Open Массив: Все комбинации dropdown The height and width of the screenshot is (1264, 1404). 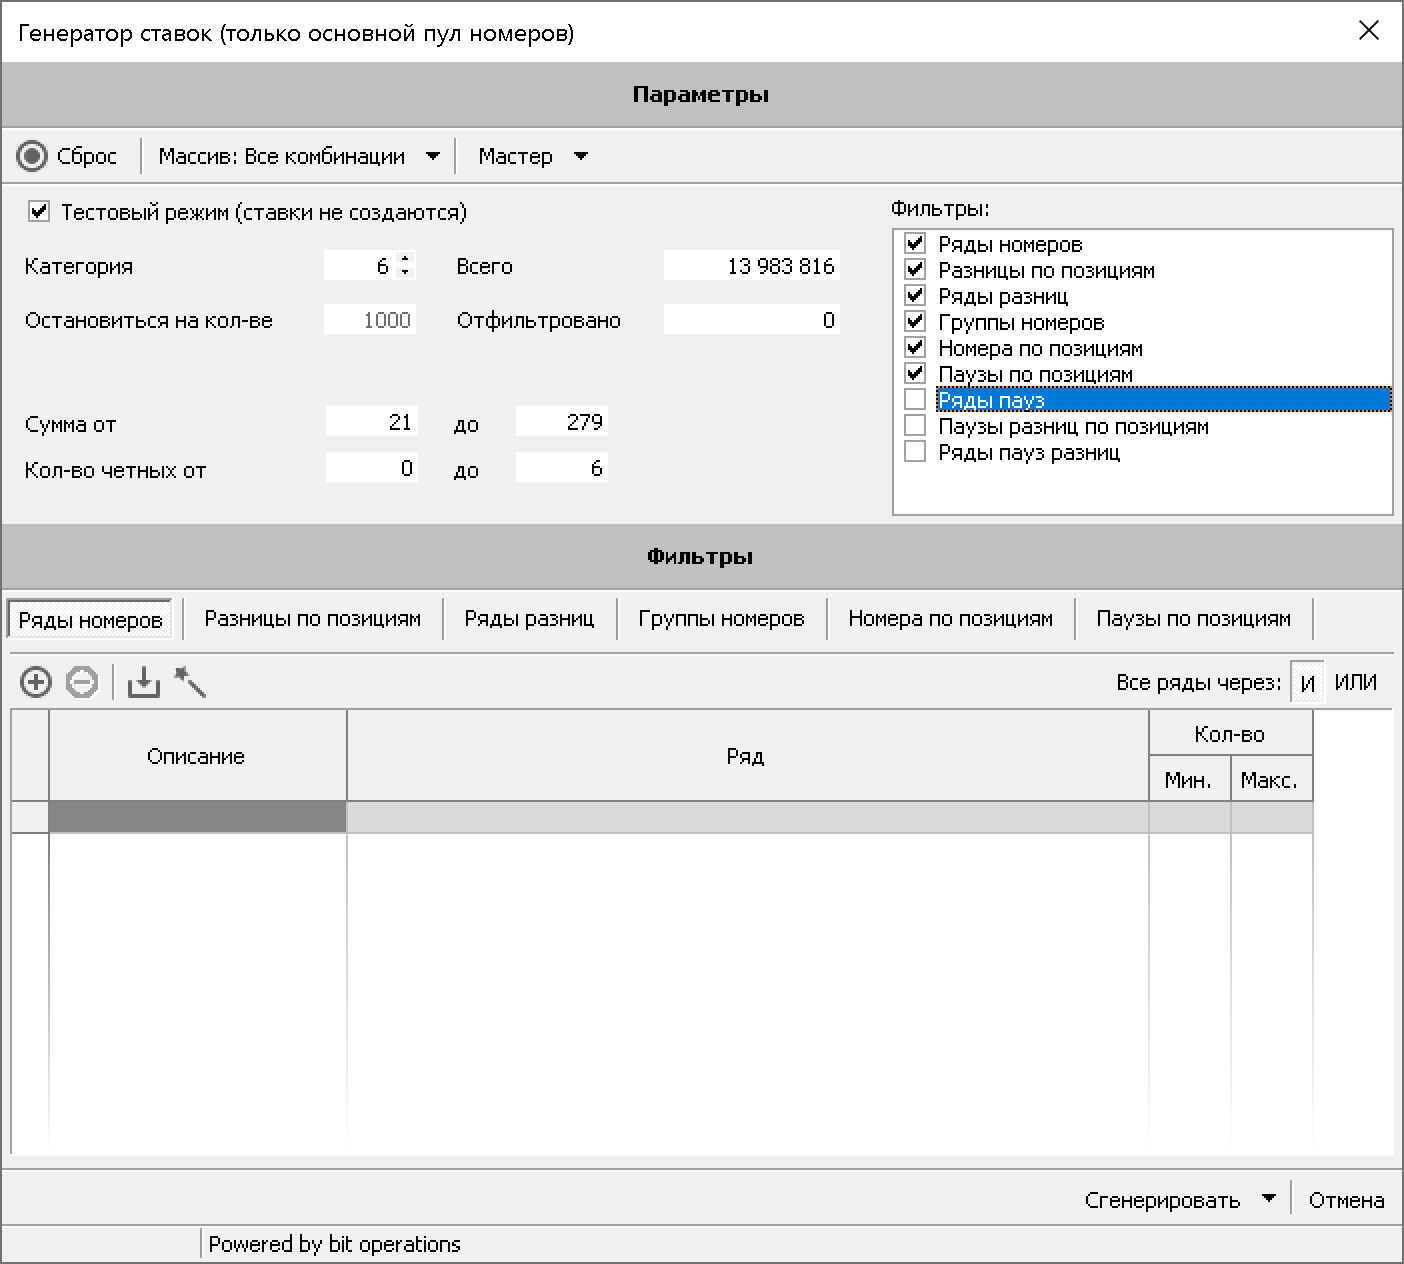[x=299, y=156]
